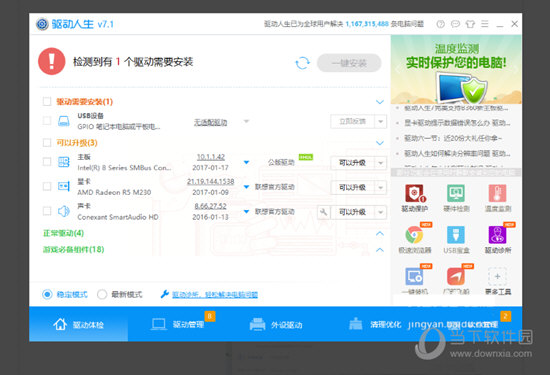This screenshot has width=550, height=375.
Task: Click the red warning exclamation icon
Action: 52,61
